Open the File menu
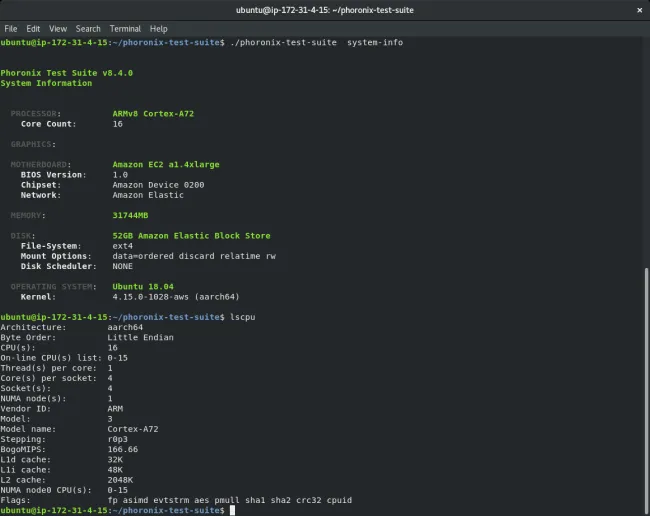This screenshot has height=516, width=650. coord(11,29)
